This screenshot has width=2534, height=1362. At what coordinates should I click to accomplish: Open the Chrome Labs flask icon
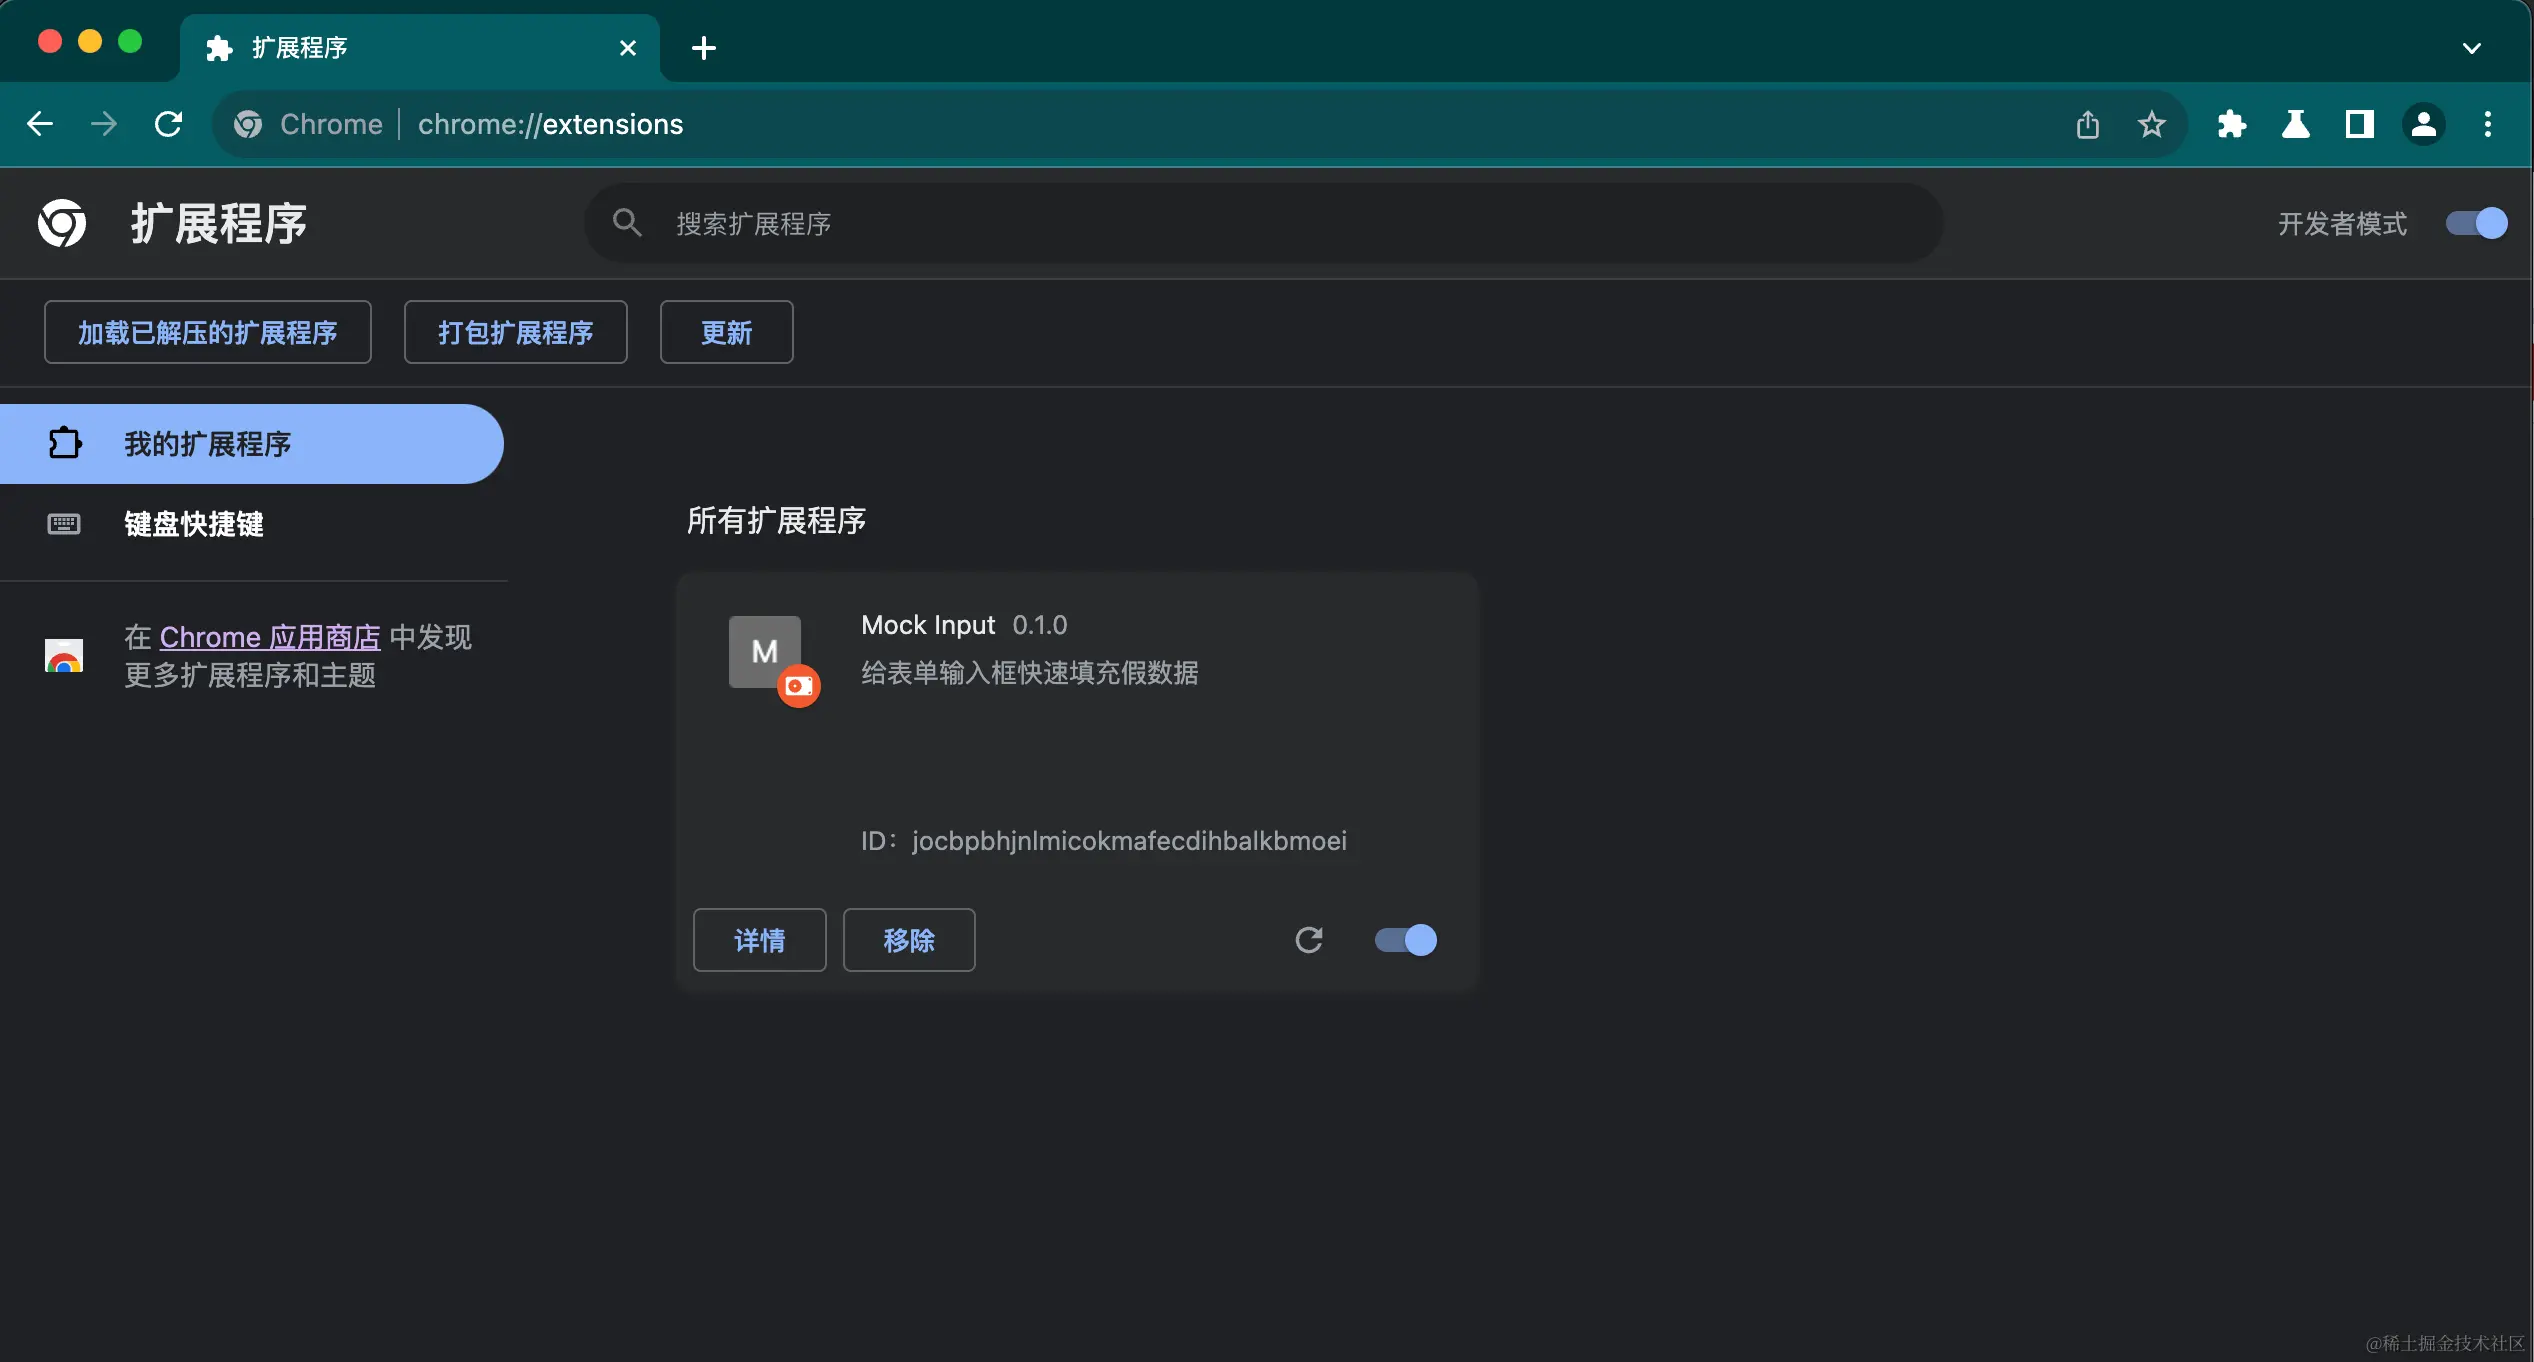[x=2295, y=124]
